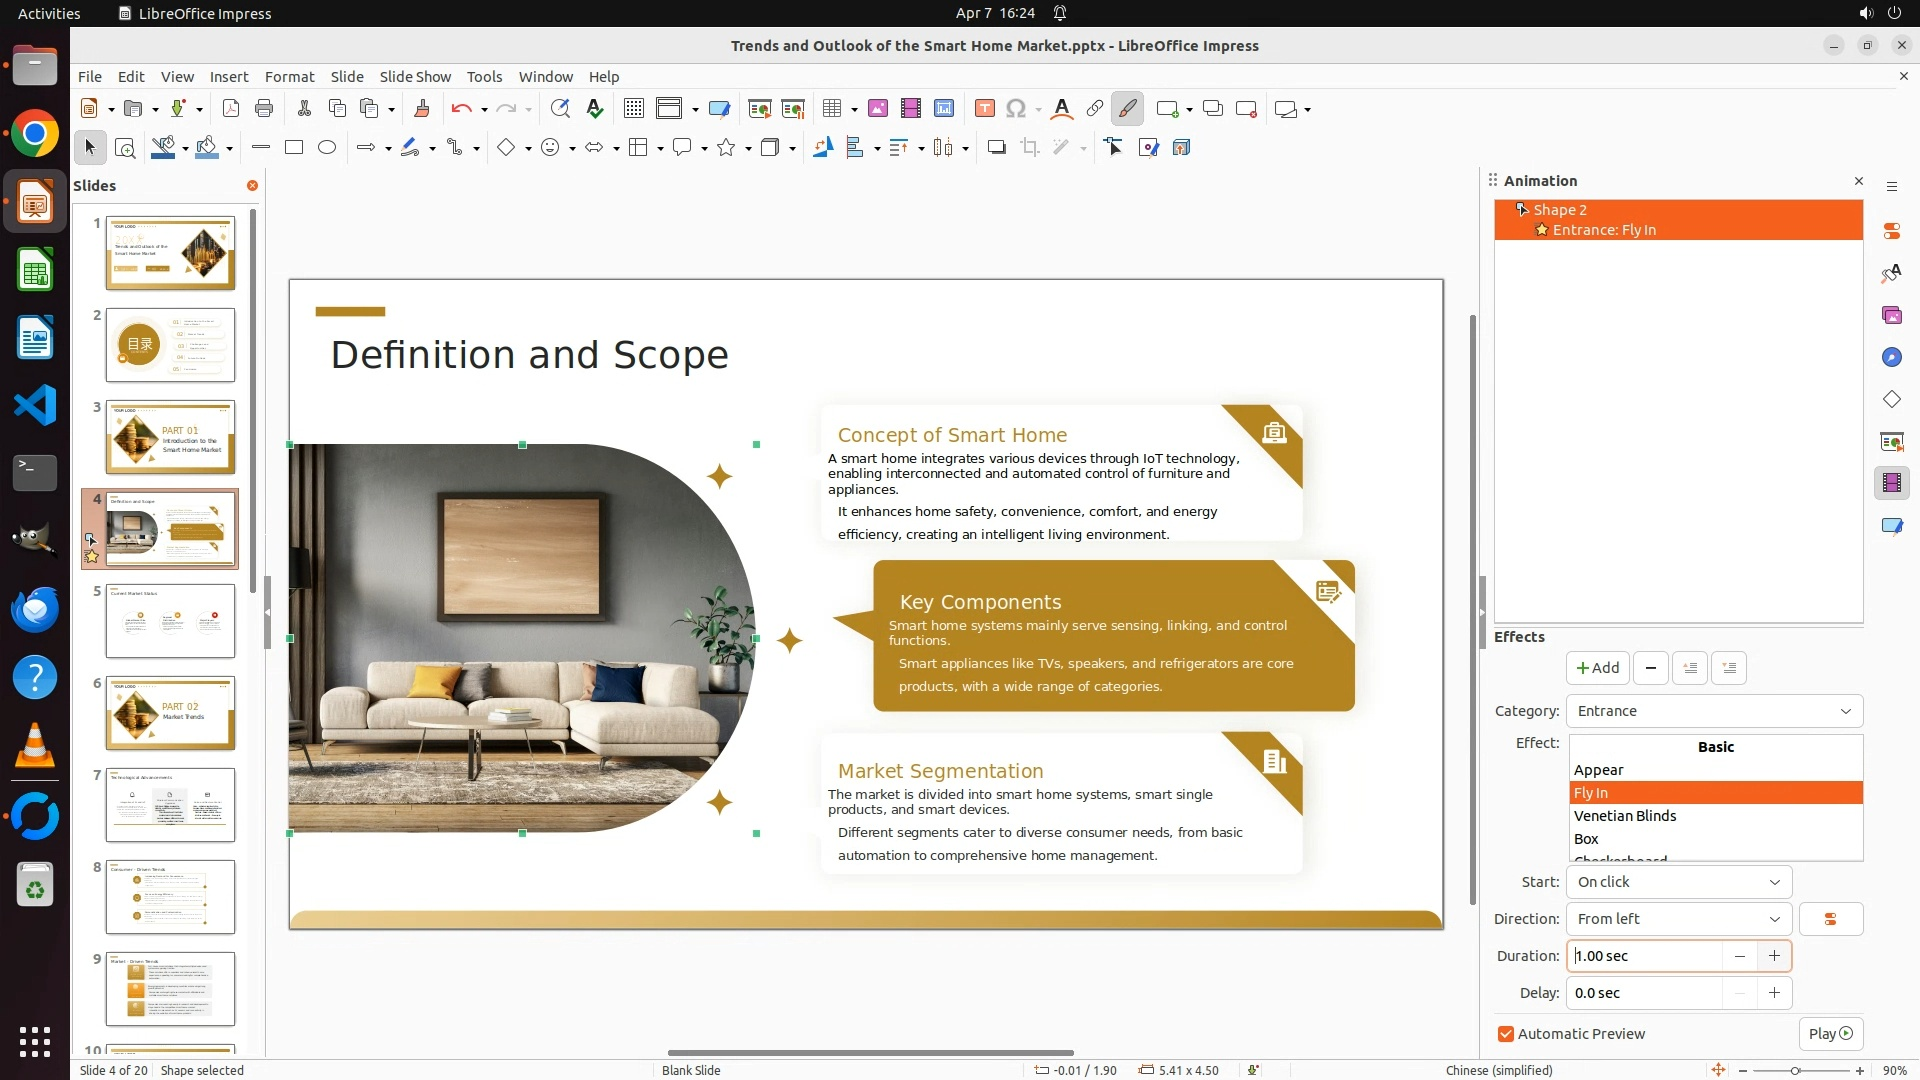
Task: Toggle display grid toolbar icon
Action: 633,109
